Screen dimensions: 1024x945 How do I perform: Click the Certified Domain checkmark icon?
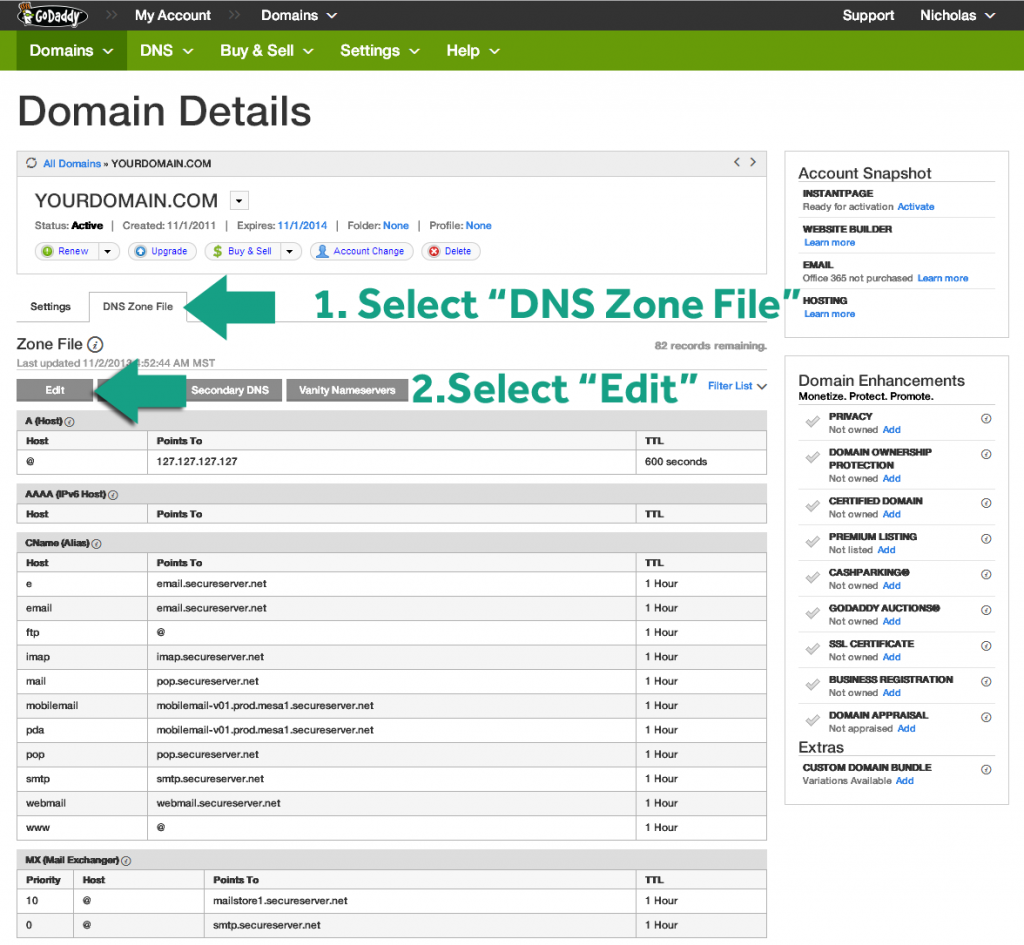812,506
